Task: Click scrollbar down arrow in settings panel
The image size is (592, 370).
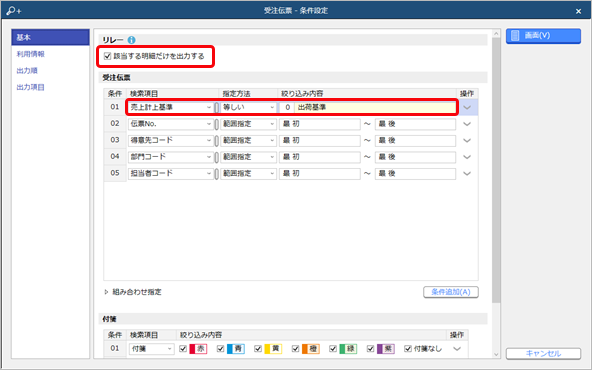Action: (496, 355)
